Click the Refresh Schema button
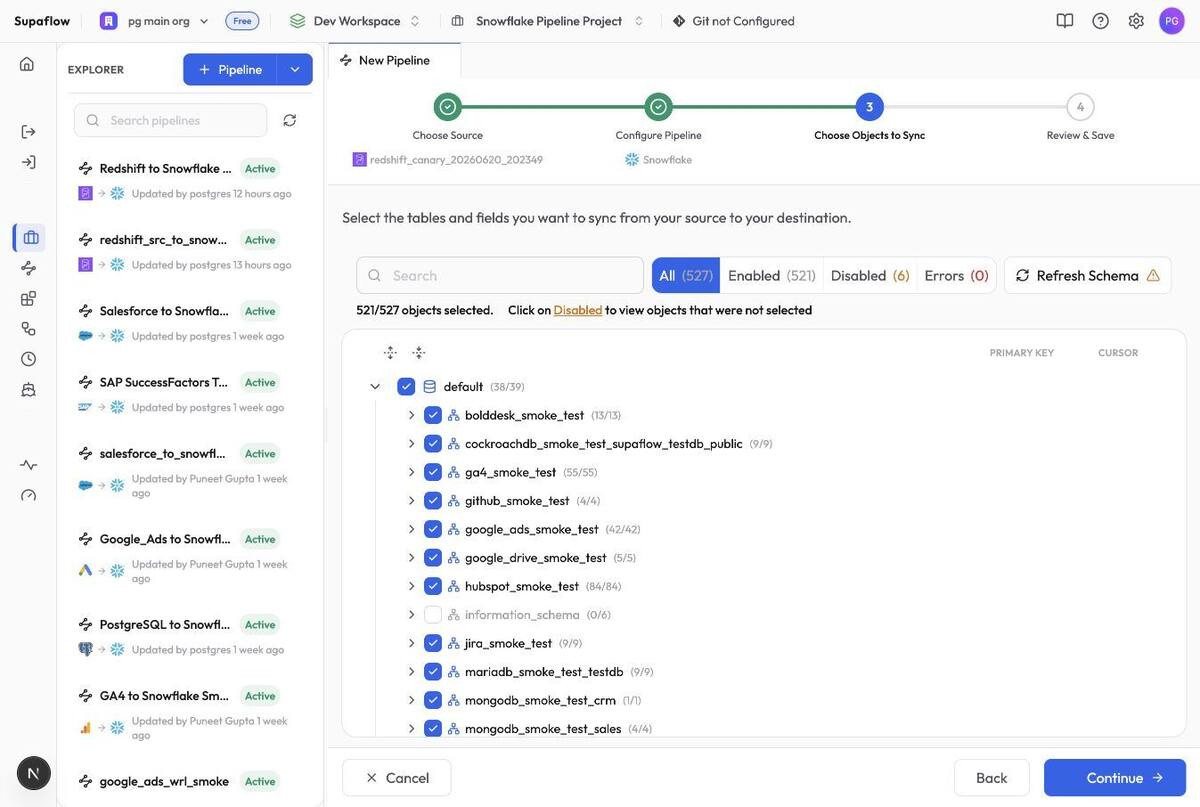 [1088, 275]
